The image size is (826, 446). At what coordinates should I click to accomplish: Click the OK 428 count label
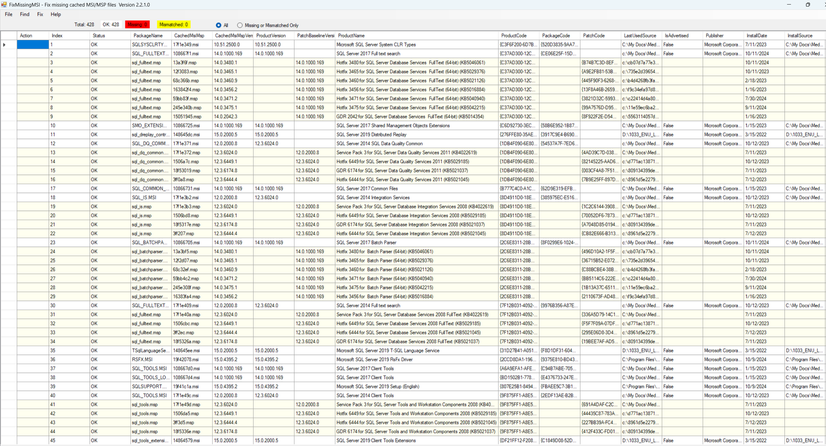[111, 24]
